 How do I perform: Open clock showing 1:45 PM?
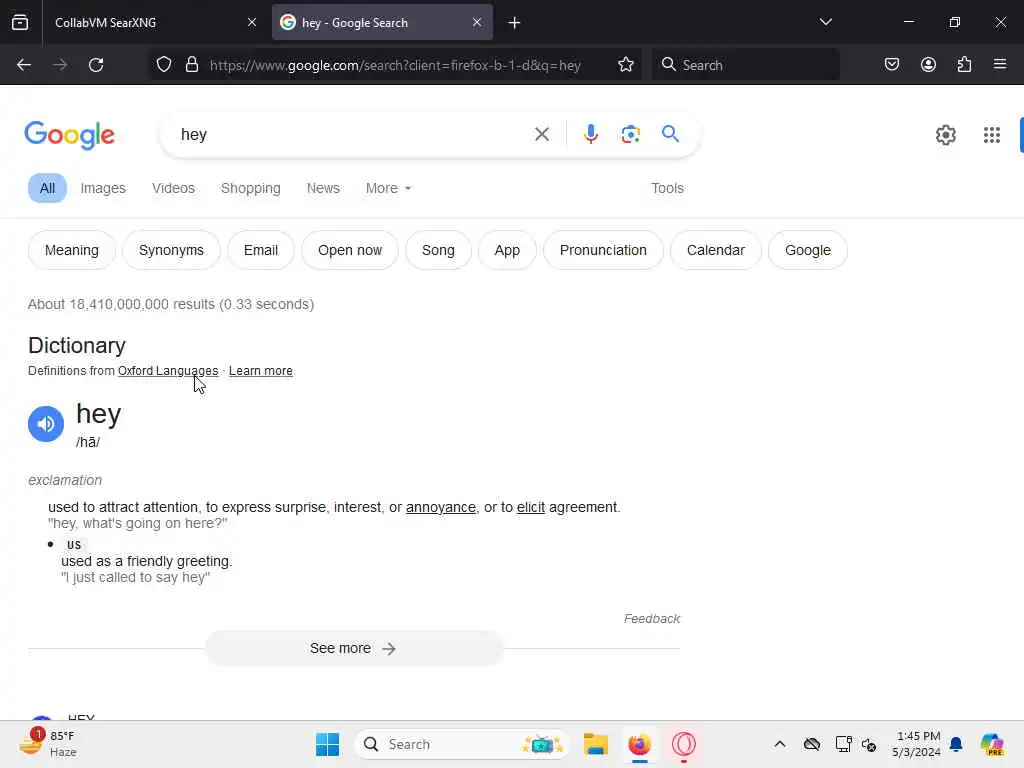point(916,744)
